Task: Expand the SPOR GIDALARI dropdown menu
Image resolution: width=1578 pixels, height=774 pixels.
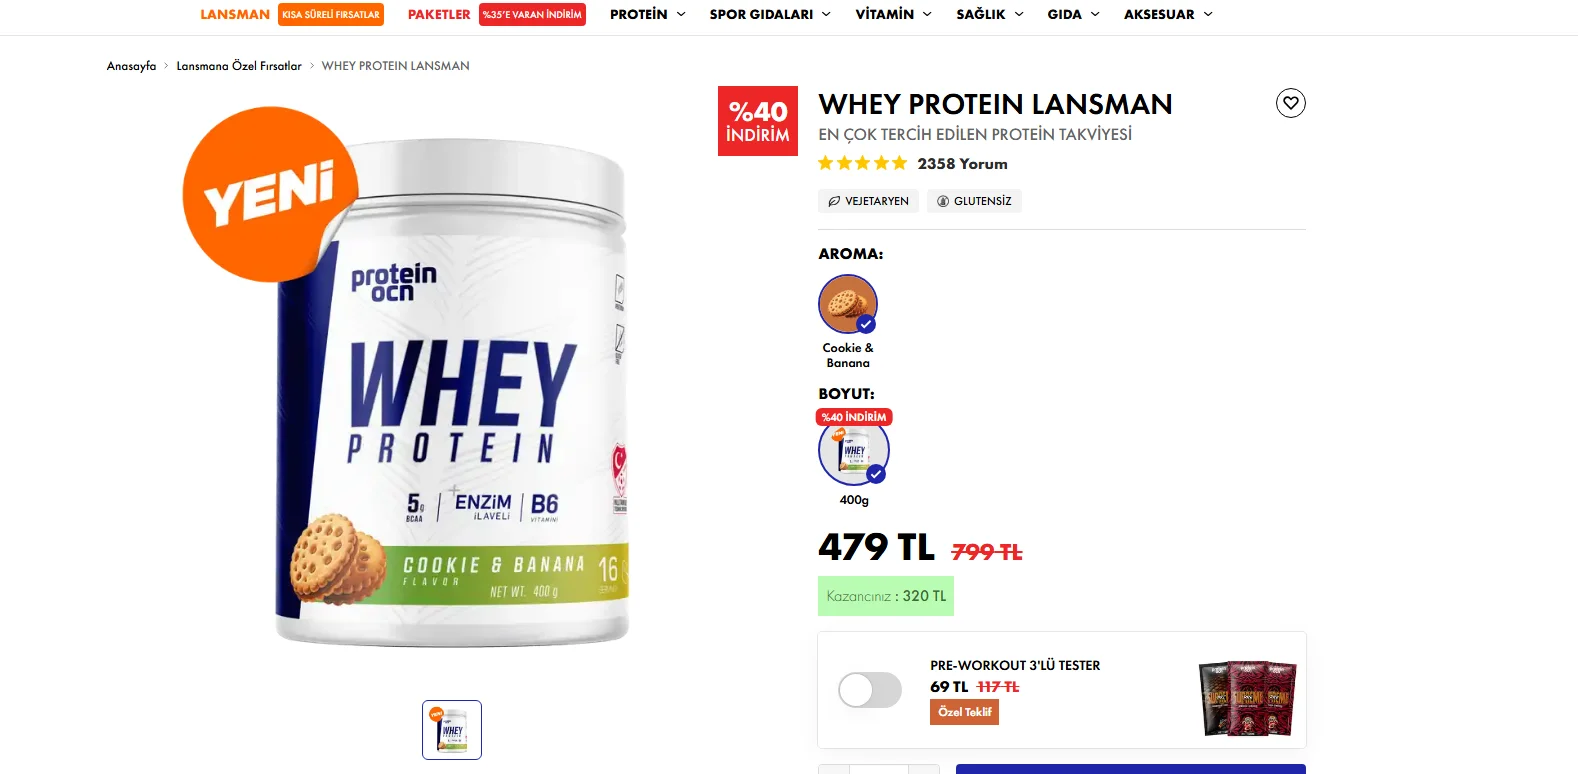Action: tap(770, 14)
